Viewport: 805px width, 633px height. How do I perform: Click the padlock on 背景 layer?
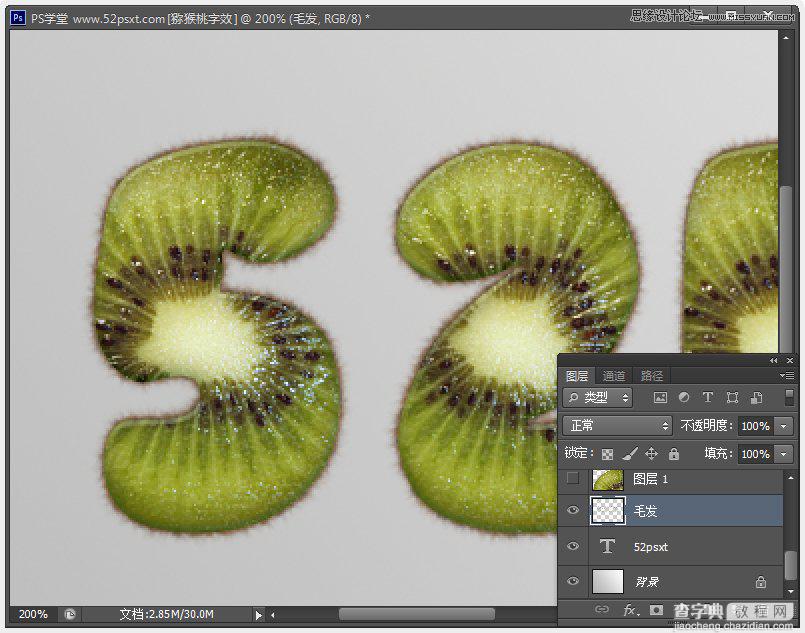[x=761, y=582]
